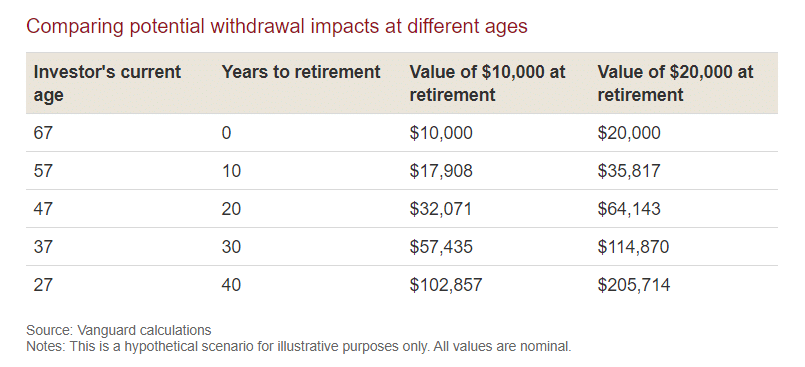Select the Years to retirement column header
Viewport: 805px width, 367px height.
(301, 72)
